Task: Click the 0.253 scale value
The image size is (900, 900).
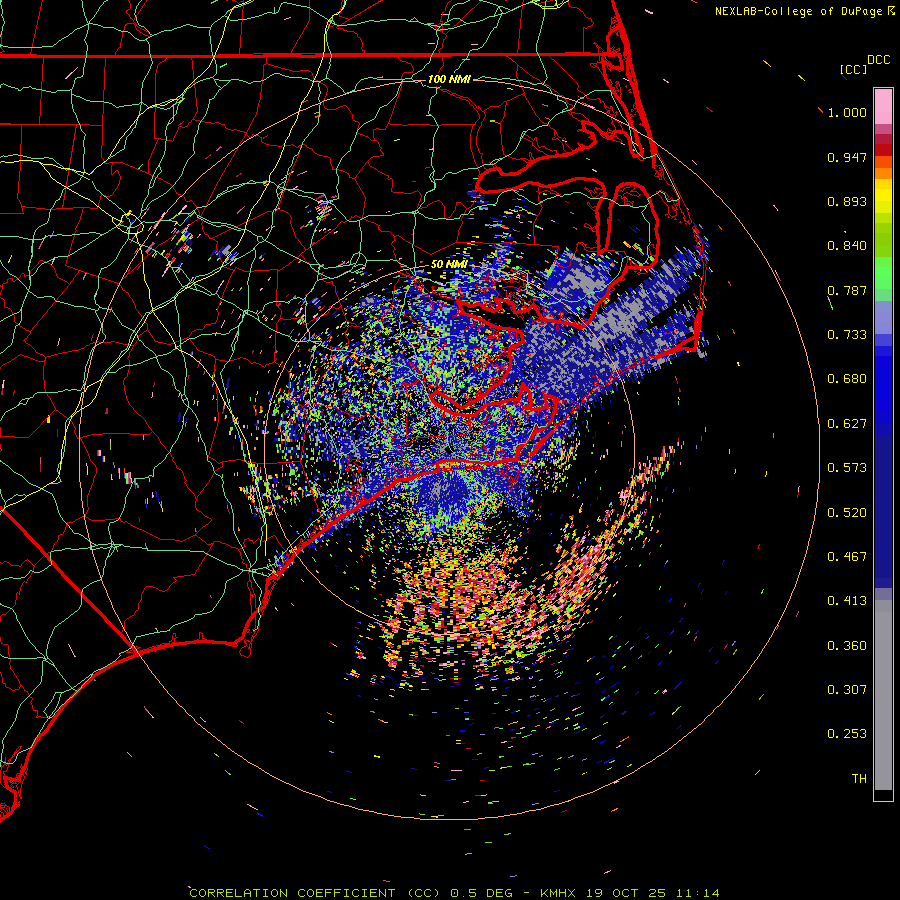Action: click(847, 734)
